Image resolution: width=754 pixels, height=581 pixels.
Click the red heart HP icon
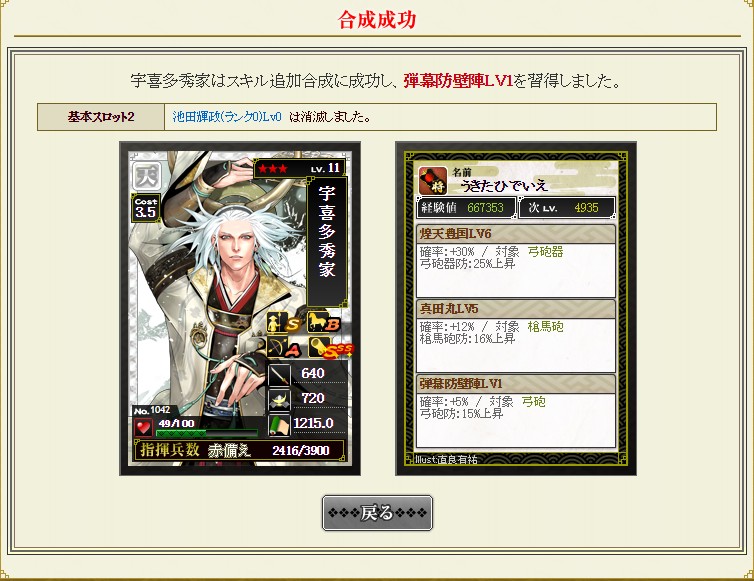pyautogui.click(x=143, y=427)
